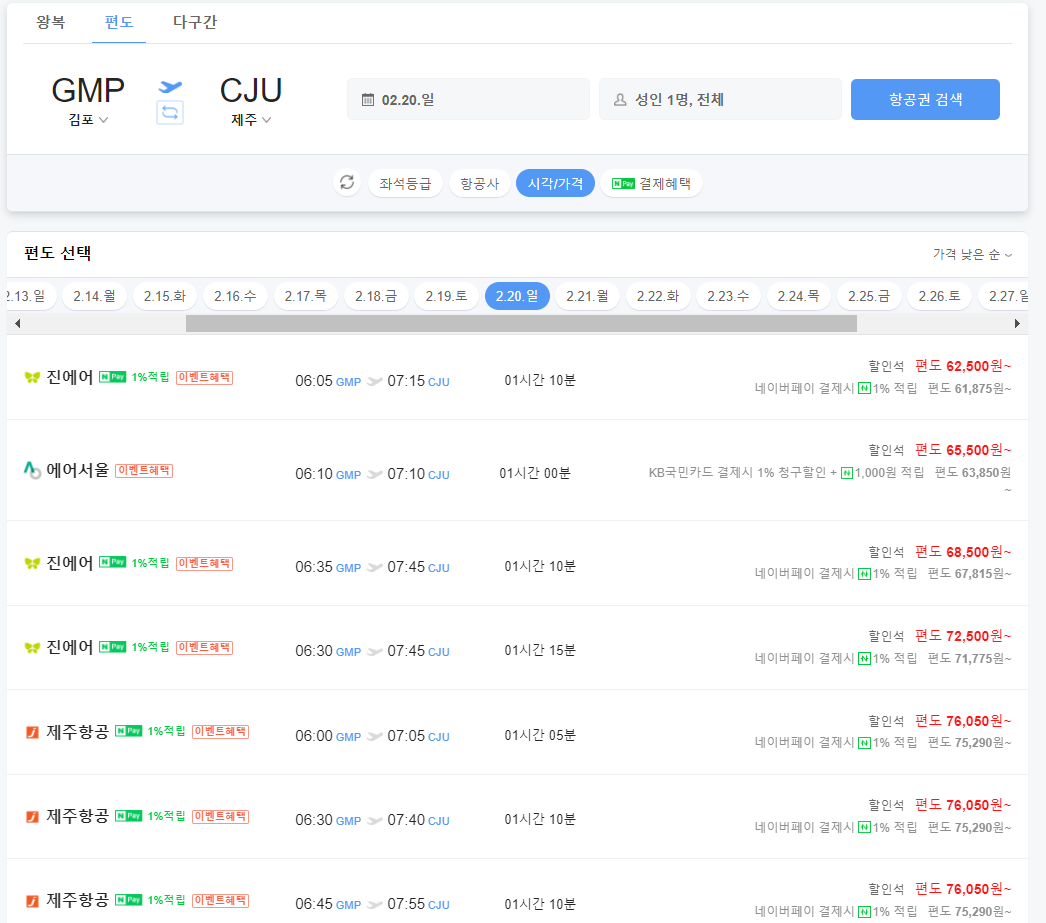
Task: Click 편도 선택 heading
Action: click(x=58, y=253)
